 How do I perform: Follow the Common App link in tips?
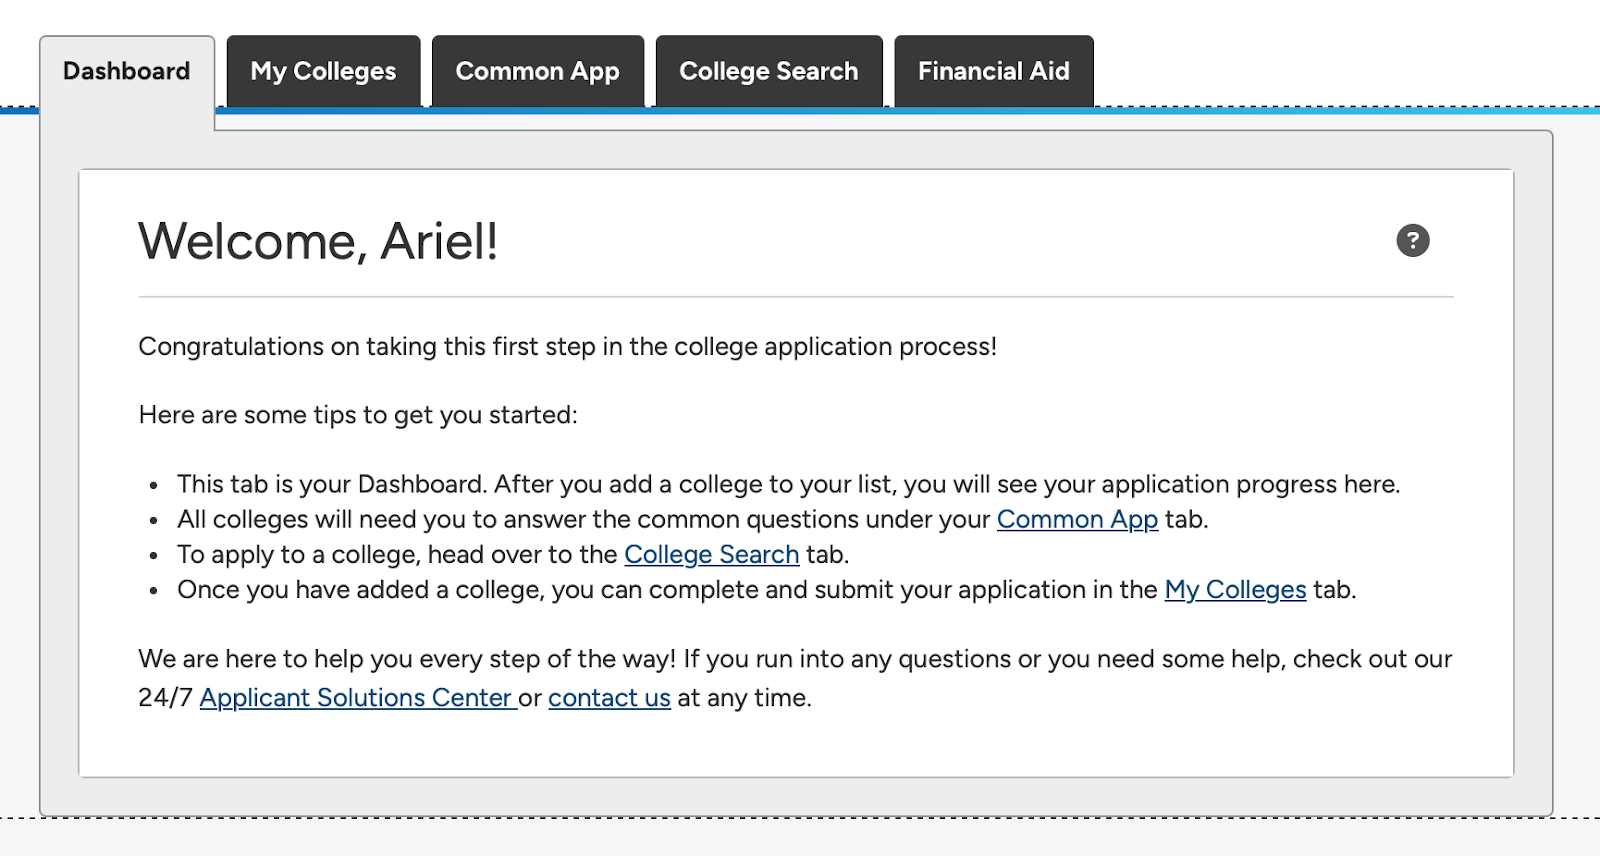(1077, 520)
